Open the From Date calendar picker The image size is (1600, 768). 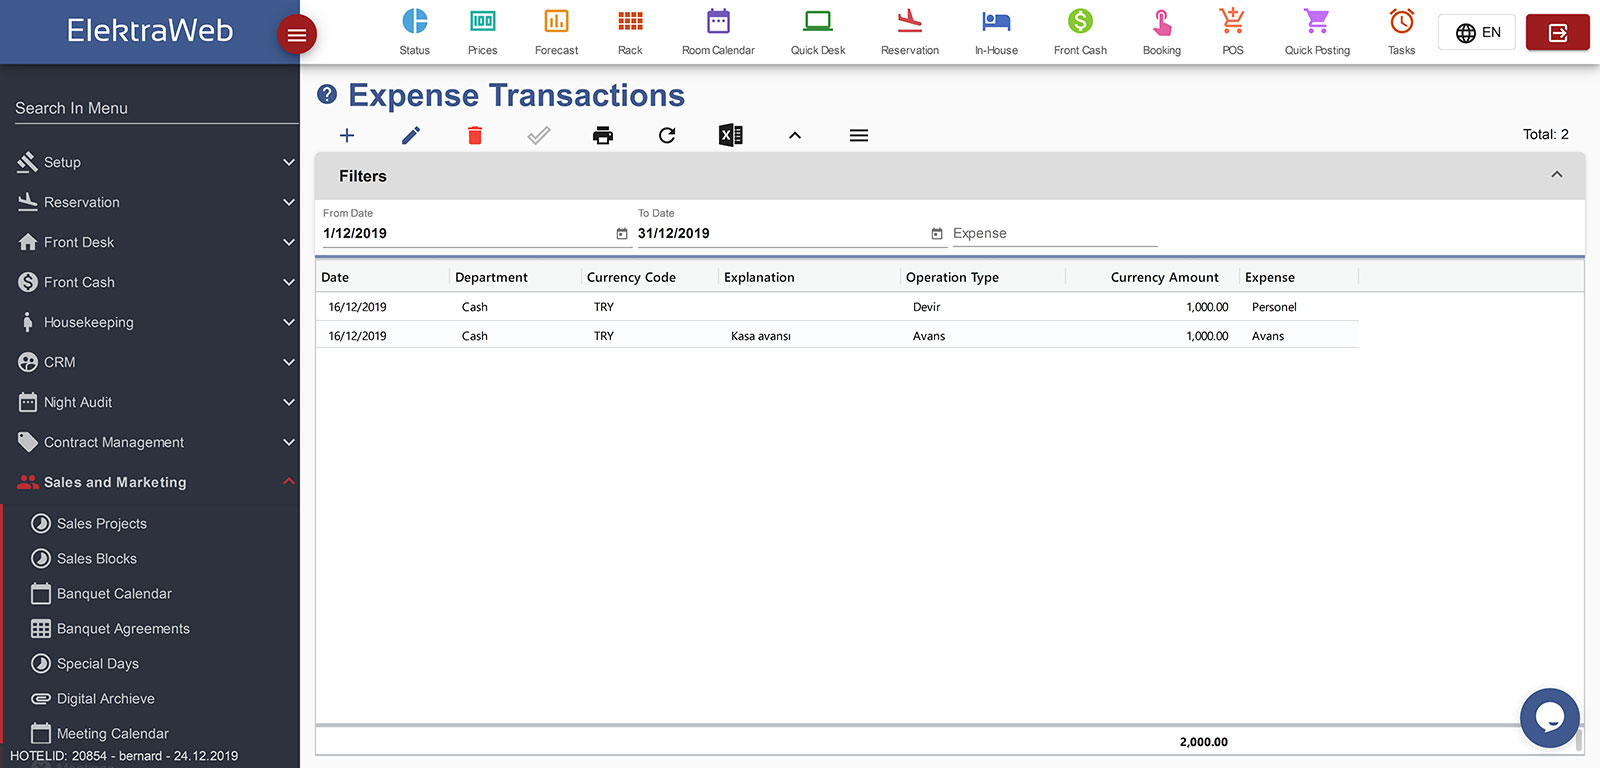622,234
